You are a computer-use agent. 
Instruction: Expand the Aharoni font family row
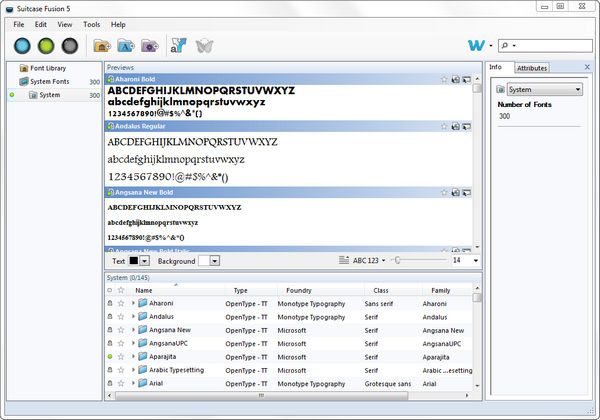point(132,303)
